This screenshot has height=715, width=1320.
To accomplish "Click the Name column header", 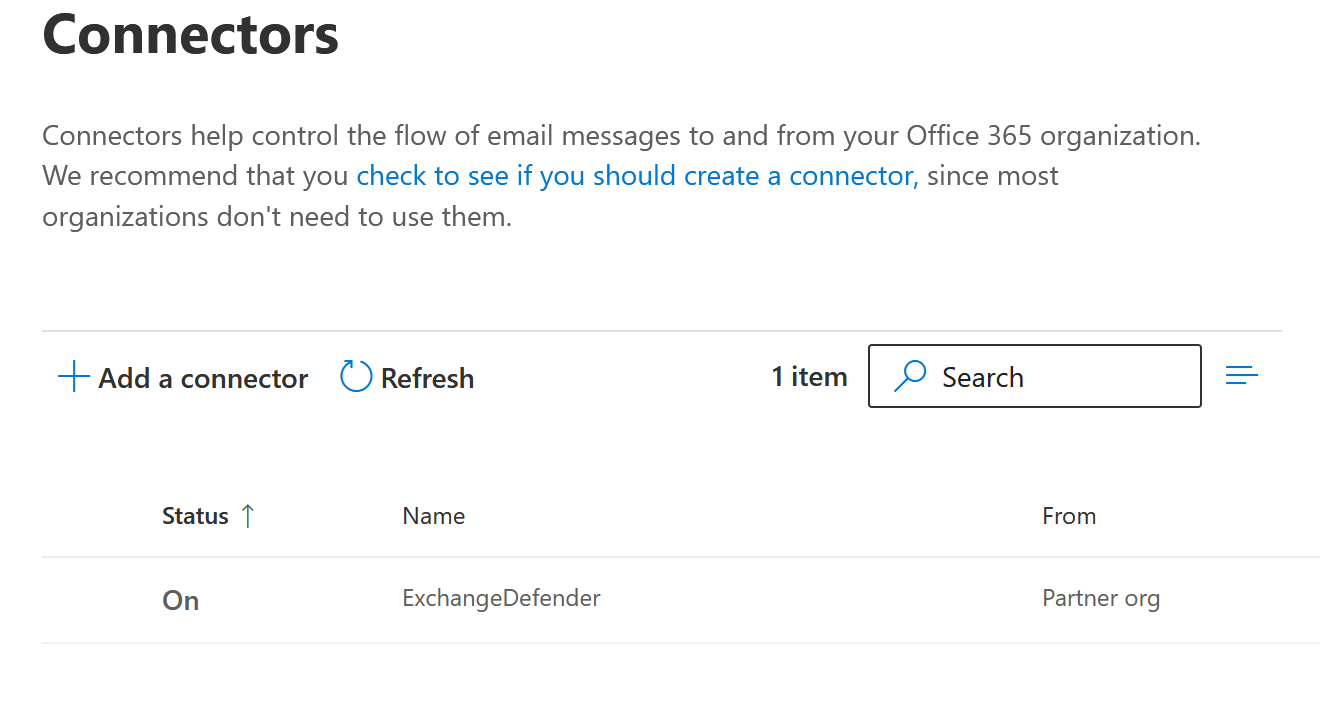I will [433, 515].
